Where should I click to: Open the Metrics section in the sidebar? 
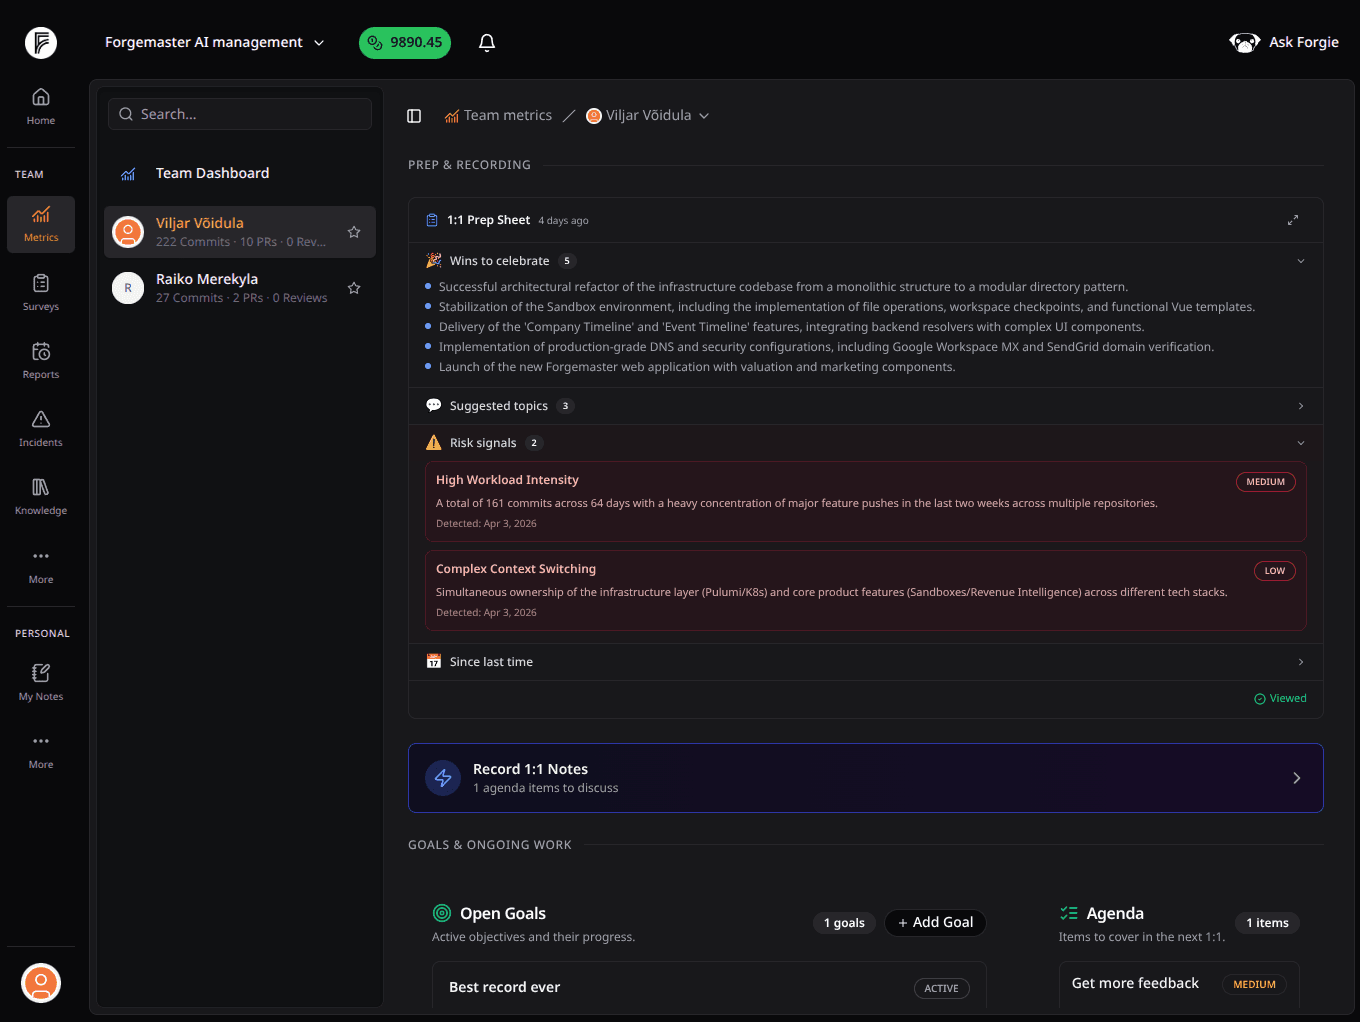(40, 224)
